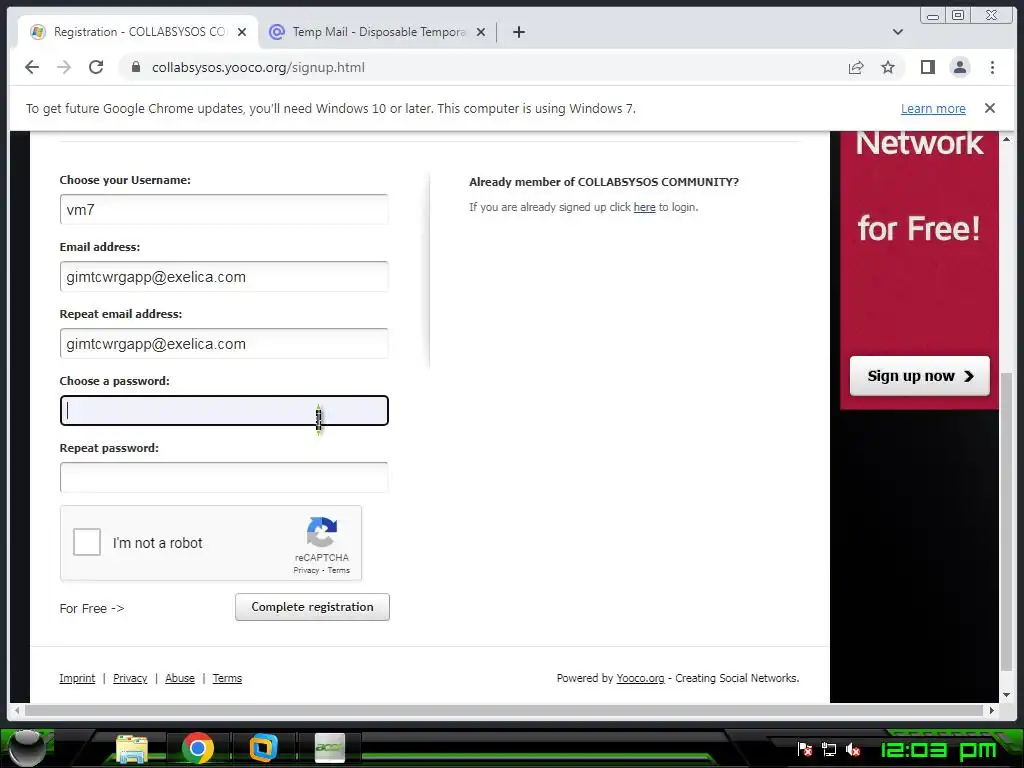1024x768 pixels.
Task: Click the Sign up now banner button
Action: tap(920, 376)
